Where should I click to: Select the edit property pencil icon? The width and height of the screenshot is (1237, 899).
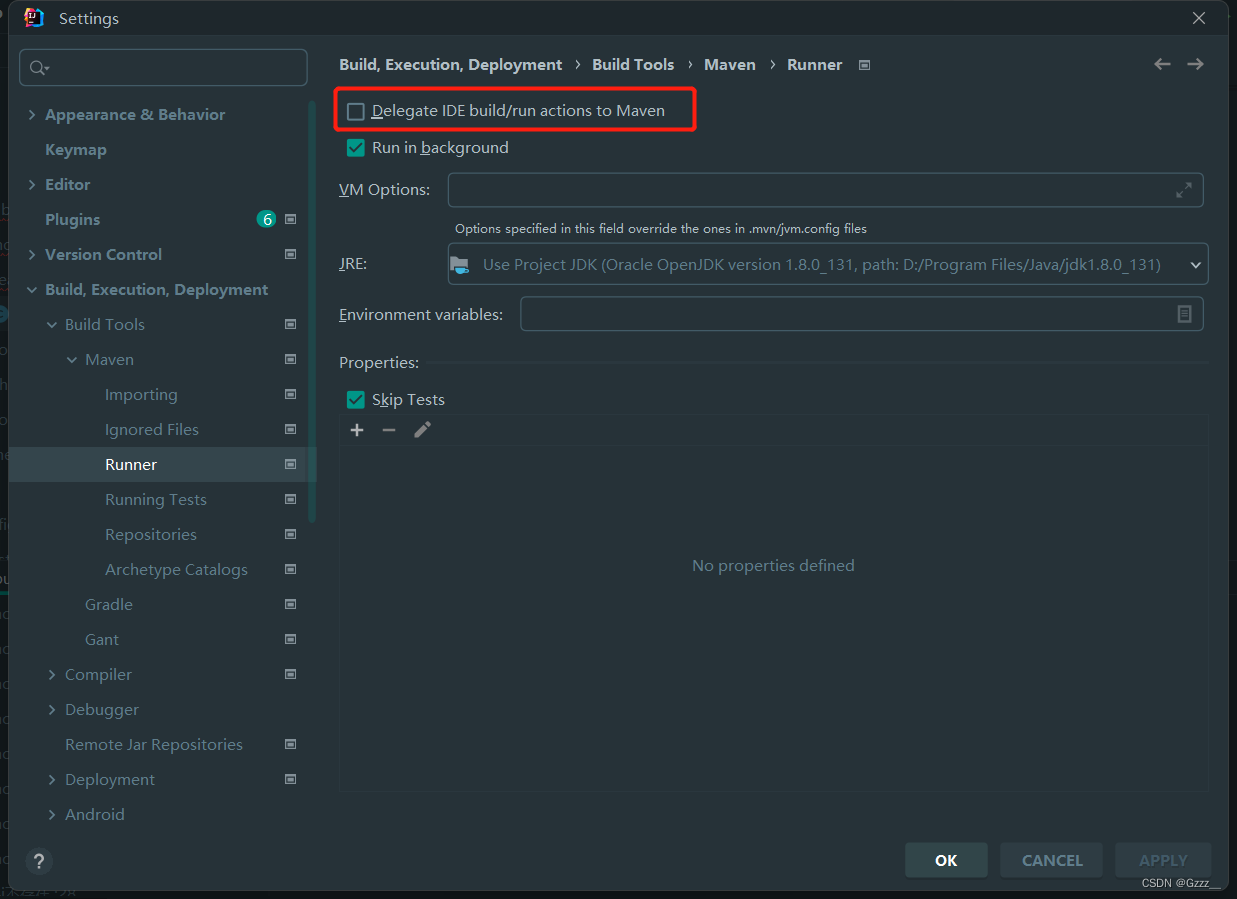pyautogui.click(x=422, y=429)
